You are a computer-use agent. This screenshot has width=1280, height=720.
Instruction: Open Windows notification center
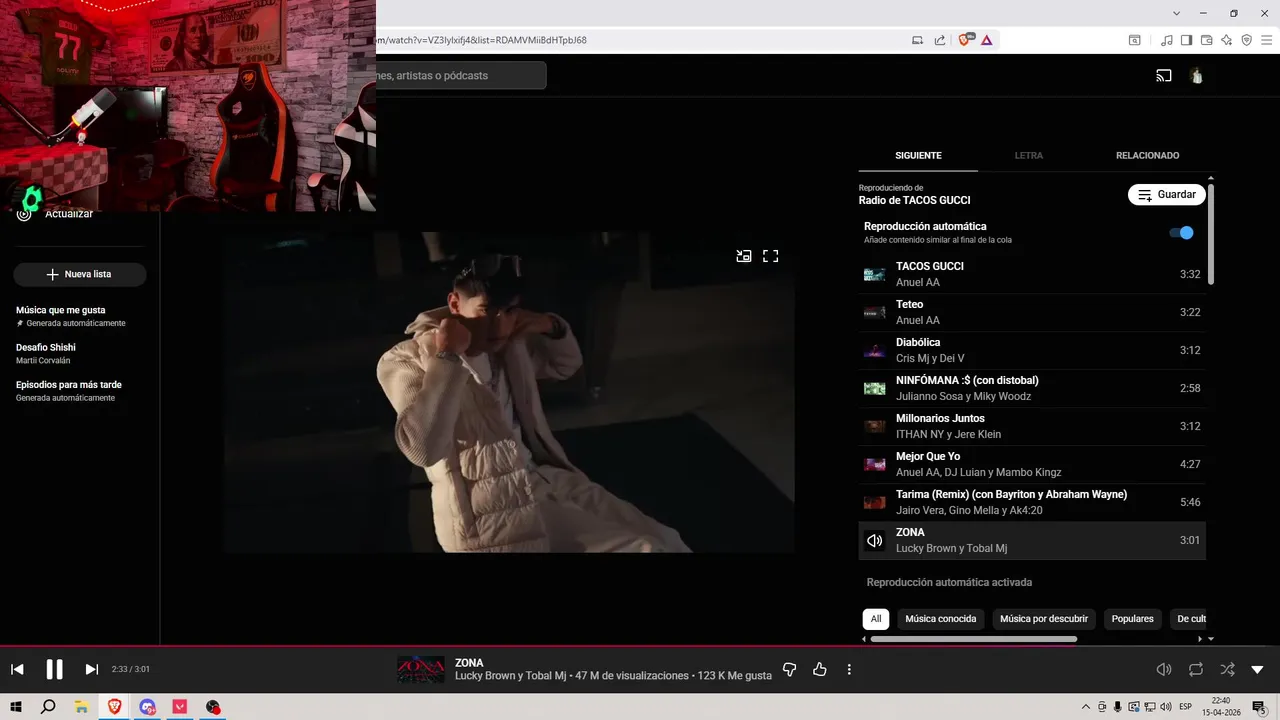click(1259, 707)
